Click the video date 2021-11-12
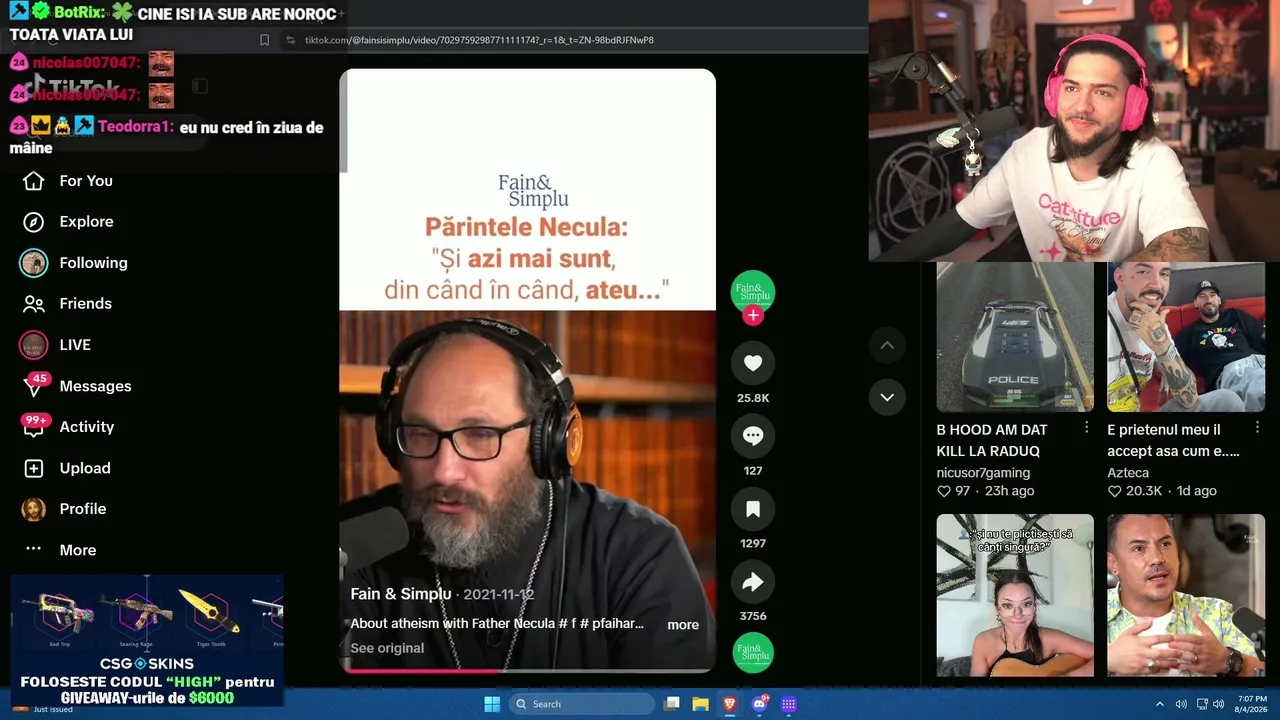This screenshot has width=1280, height=720. 499,594
